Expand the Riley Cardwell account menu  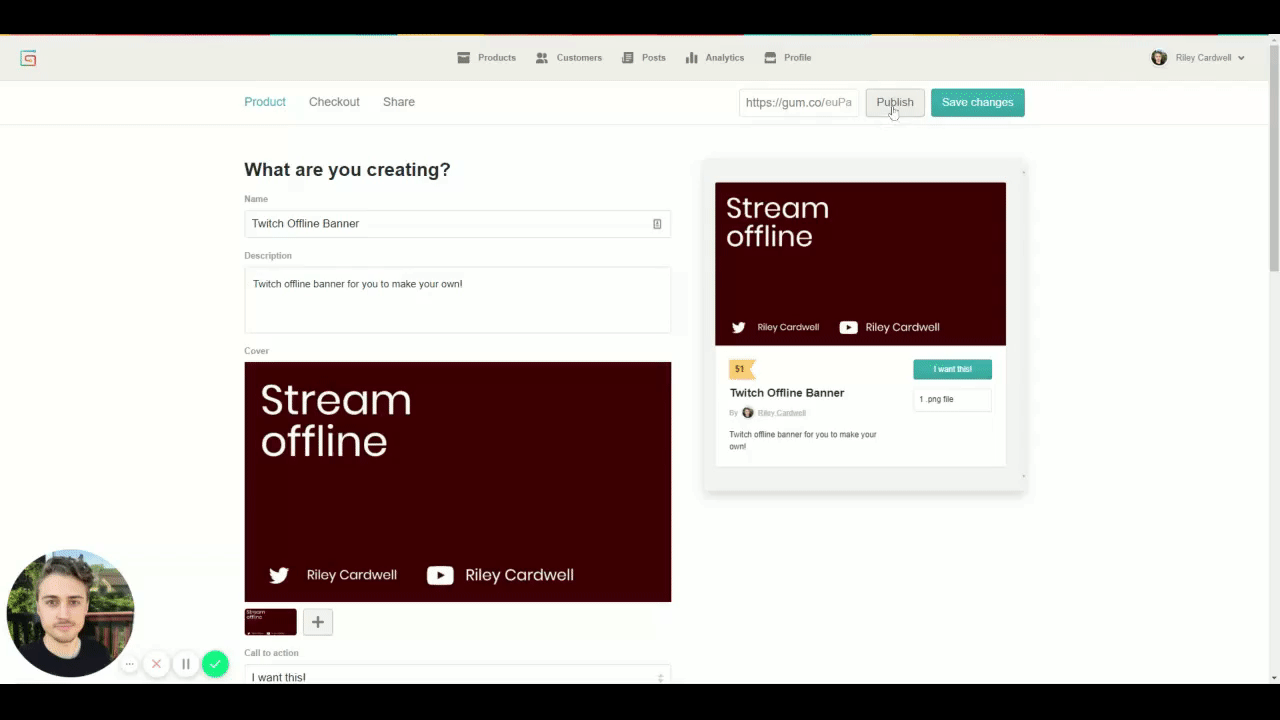[1198, 58]
